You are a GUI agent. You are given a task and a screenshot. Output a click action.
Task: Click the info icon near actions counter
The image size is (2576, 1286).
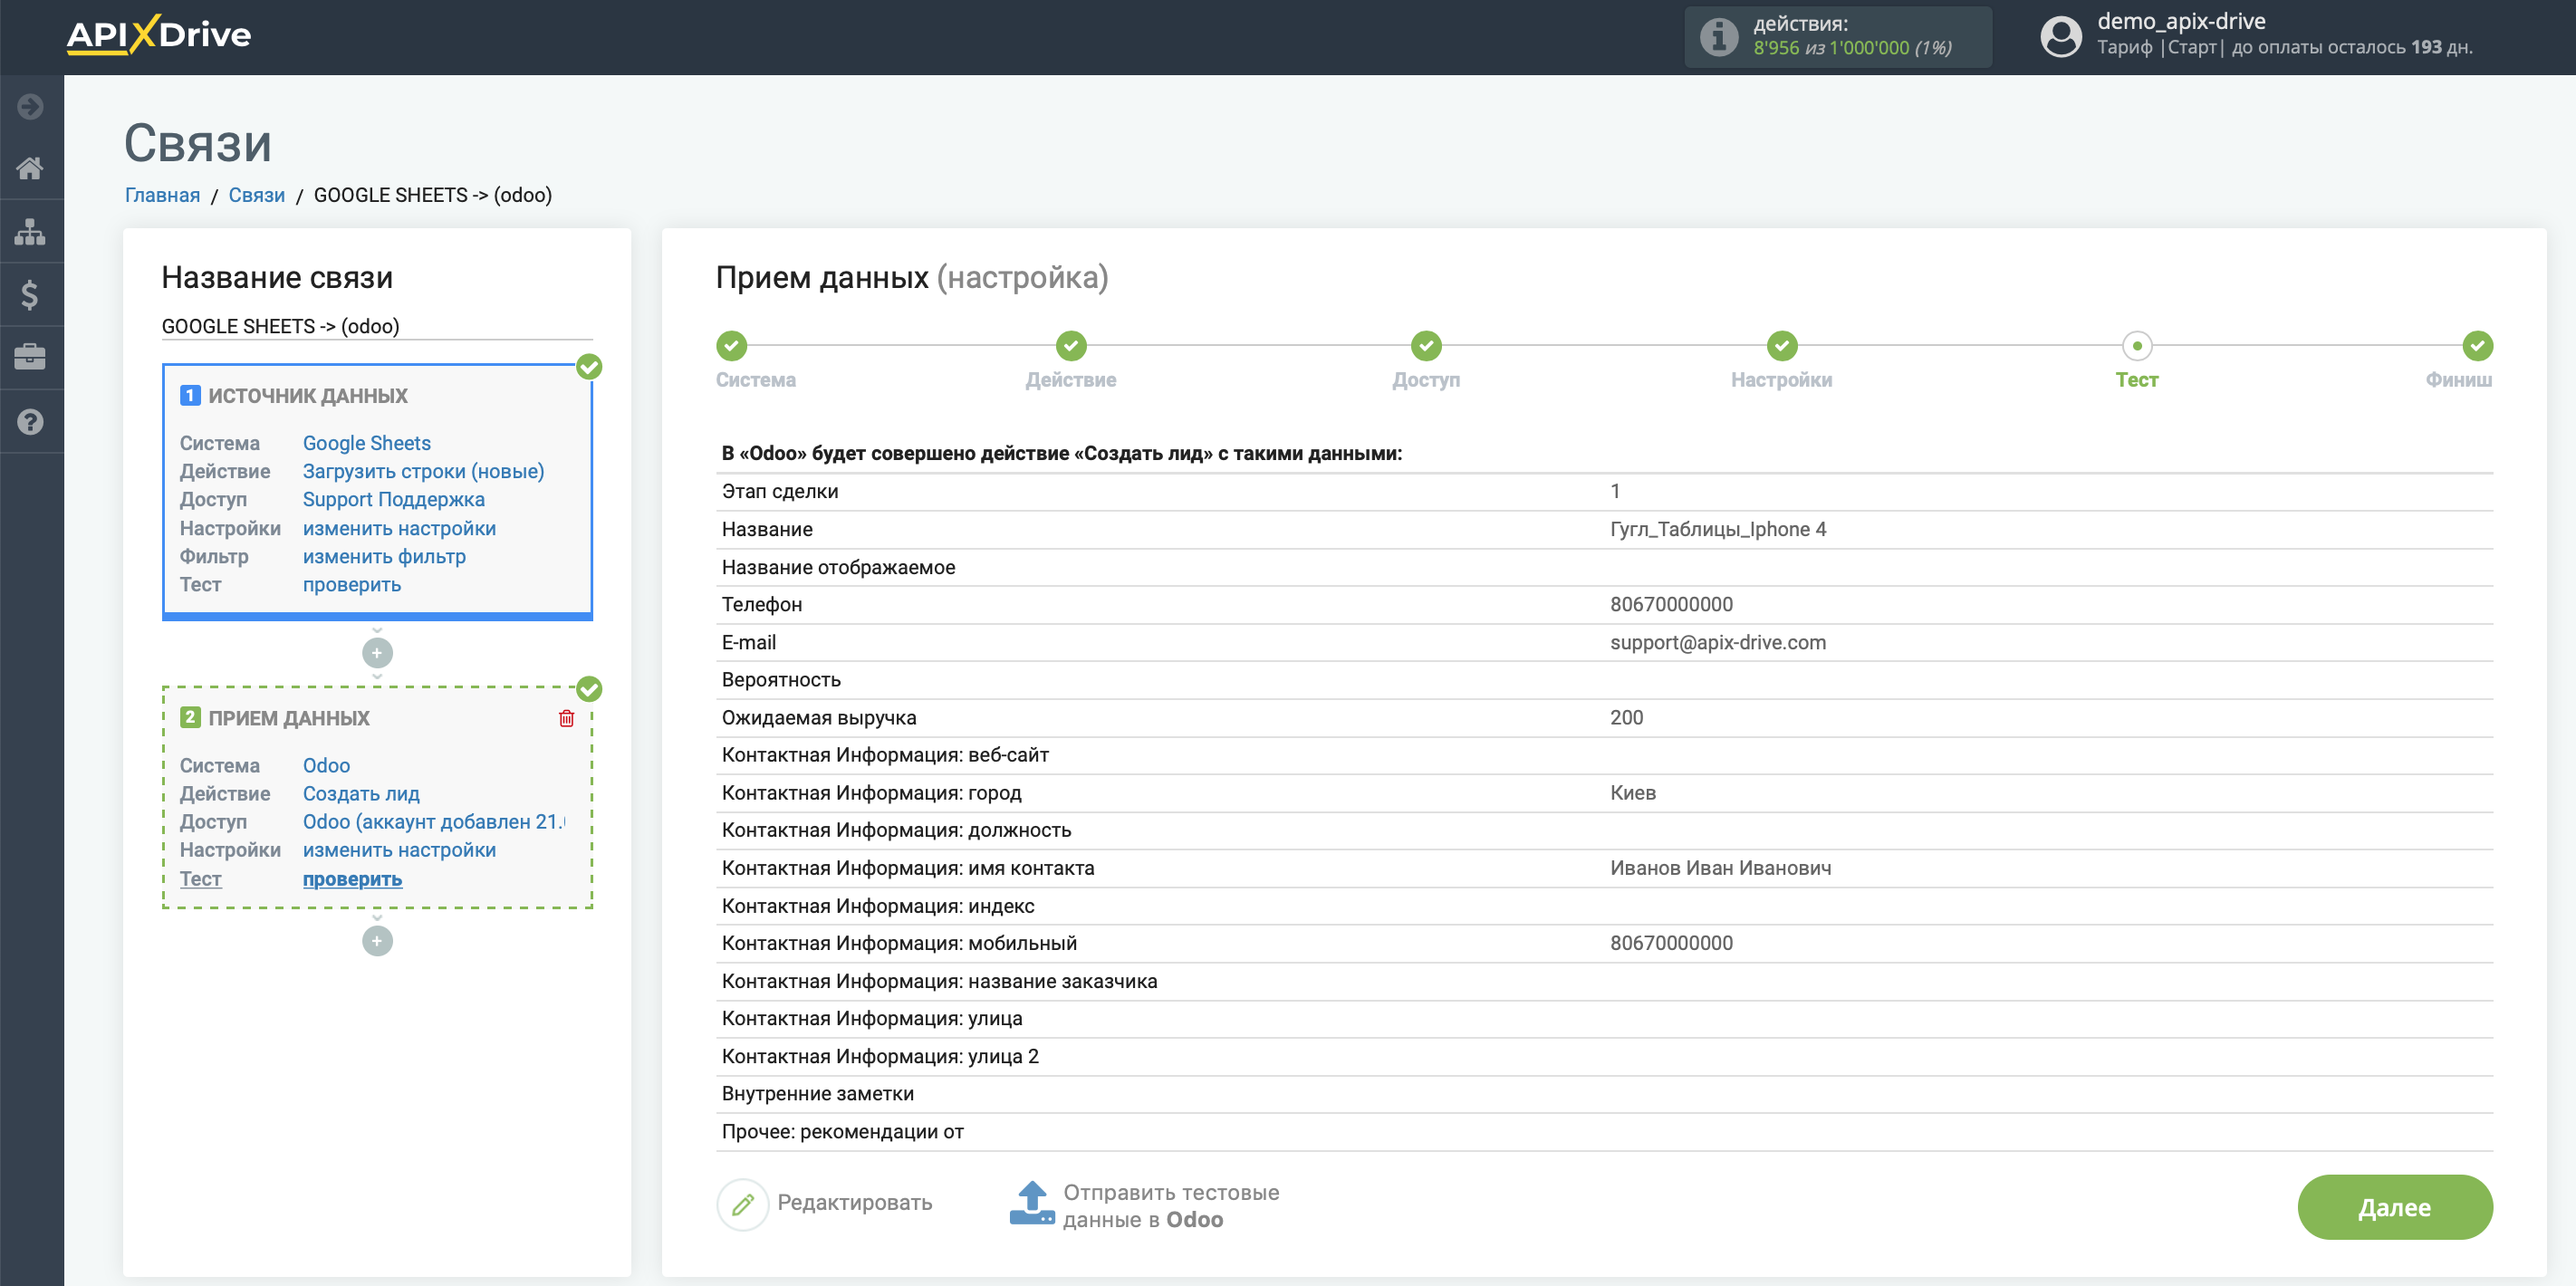(1719, 36)
